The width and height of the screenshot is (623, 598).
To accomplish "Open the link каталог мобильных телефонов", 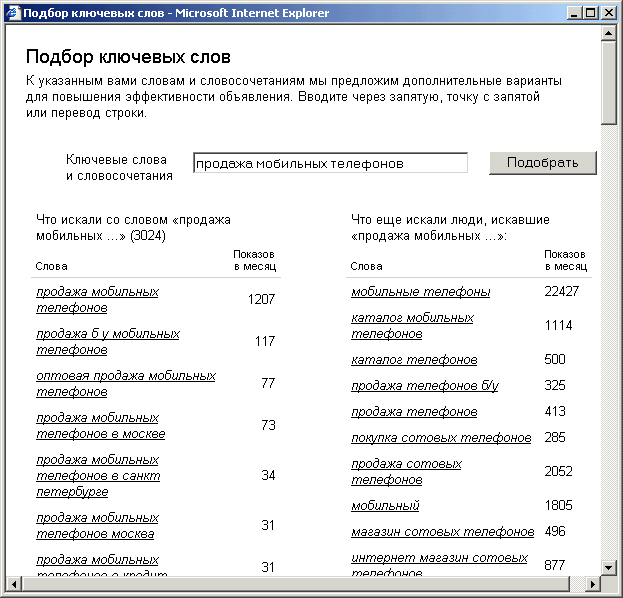I will 412,326.
